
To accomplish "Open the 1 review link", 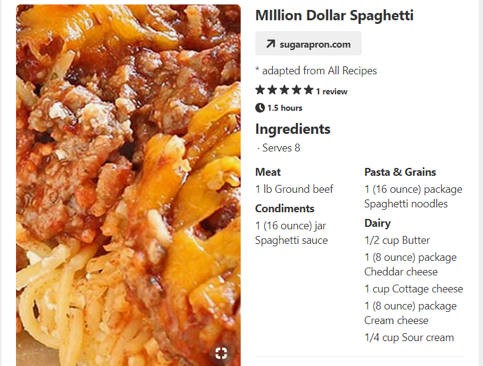I will (332, 91).
